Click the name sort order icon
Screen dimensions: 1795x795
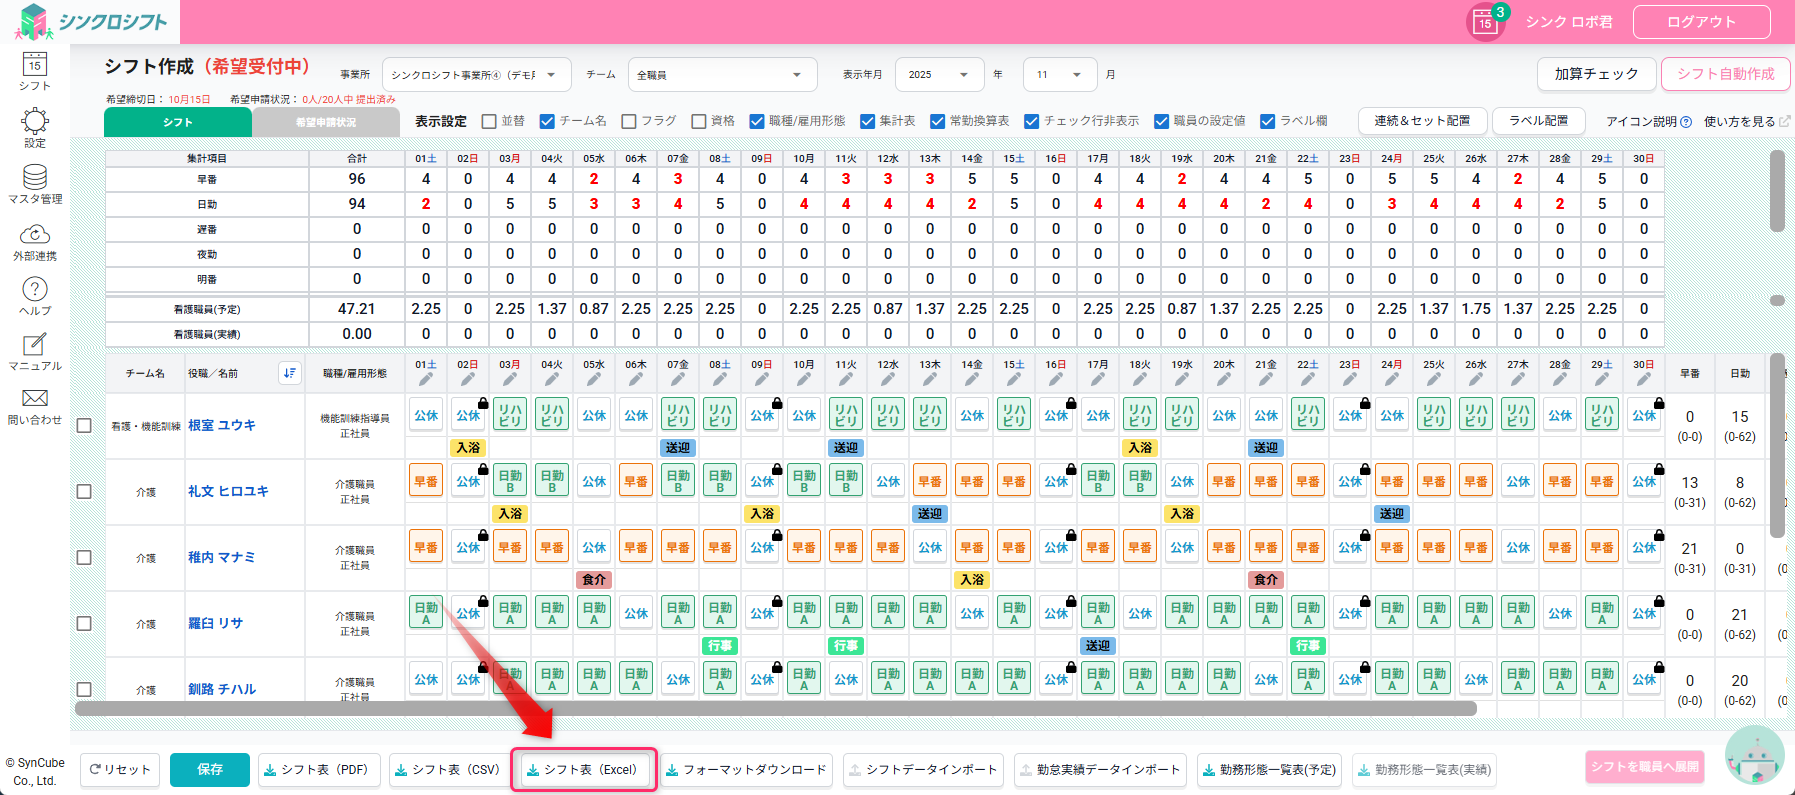point(289,373)
